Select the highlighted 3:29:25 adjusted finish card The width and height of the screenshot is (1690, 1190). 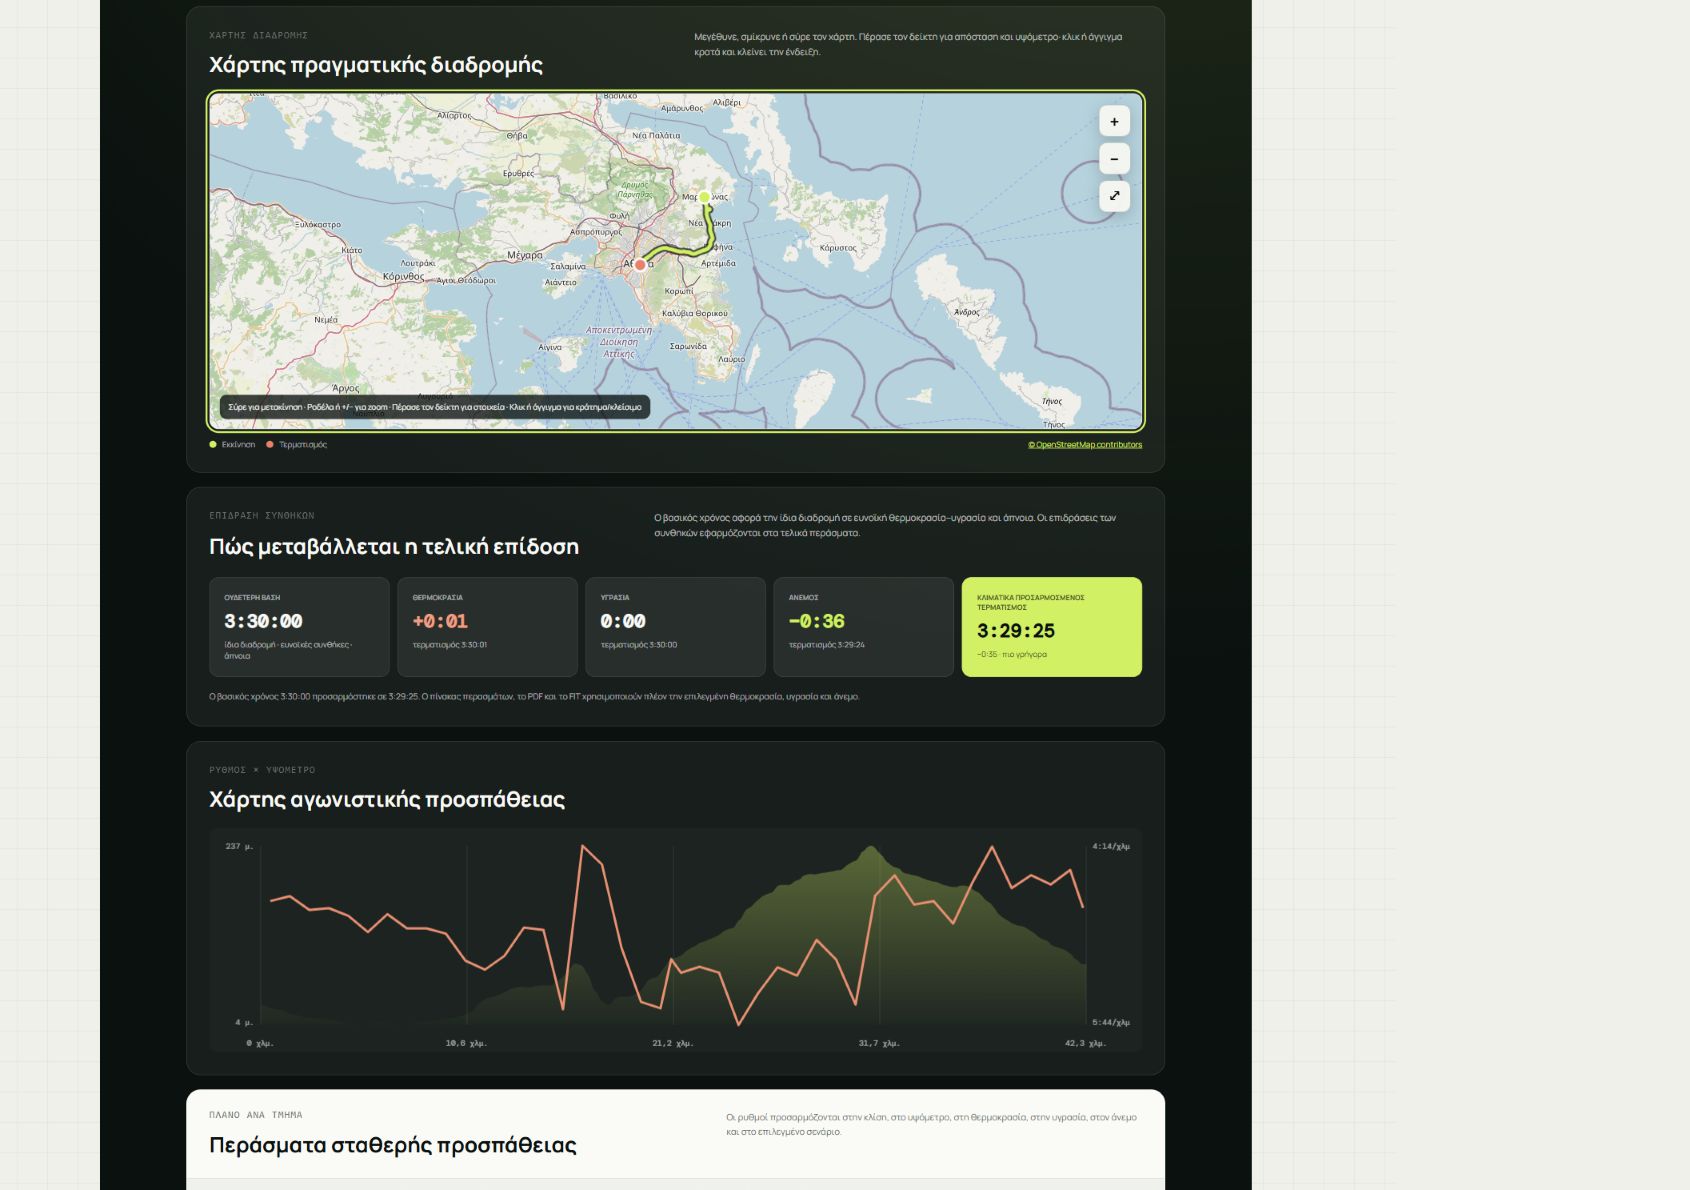coord(1051,627)
